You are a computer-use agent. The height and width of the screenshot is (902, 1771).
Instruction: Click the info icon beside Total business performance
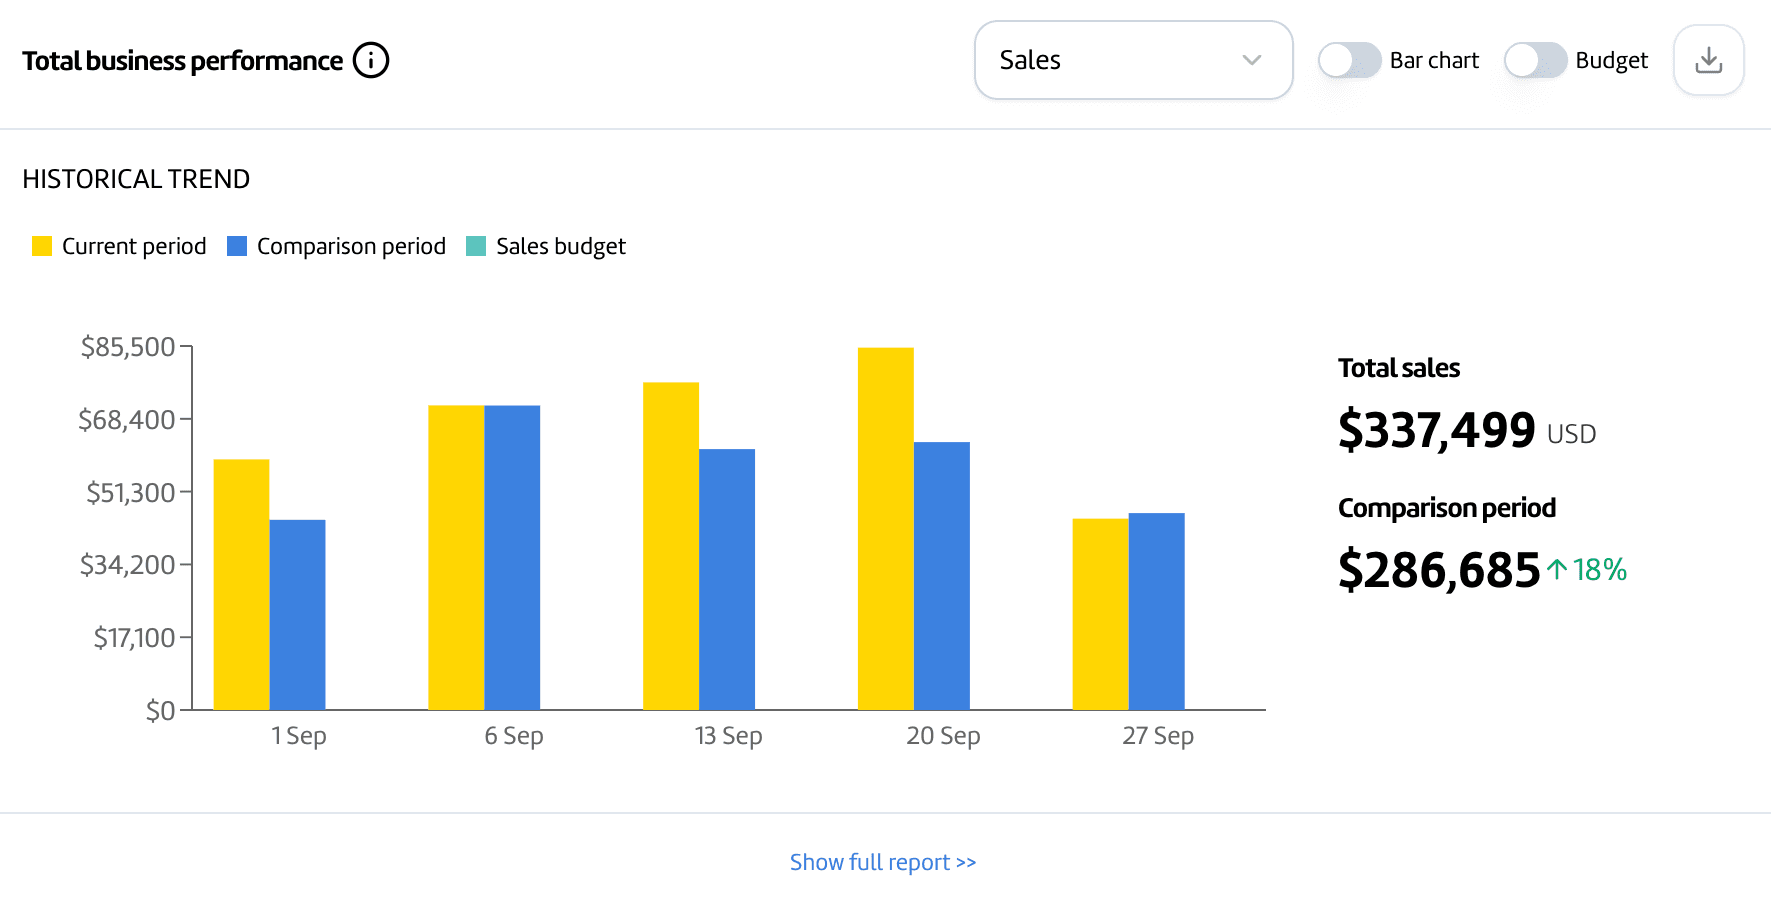tap(370, 60)
